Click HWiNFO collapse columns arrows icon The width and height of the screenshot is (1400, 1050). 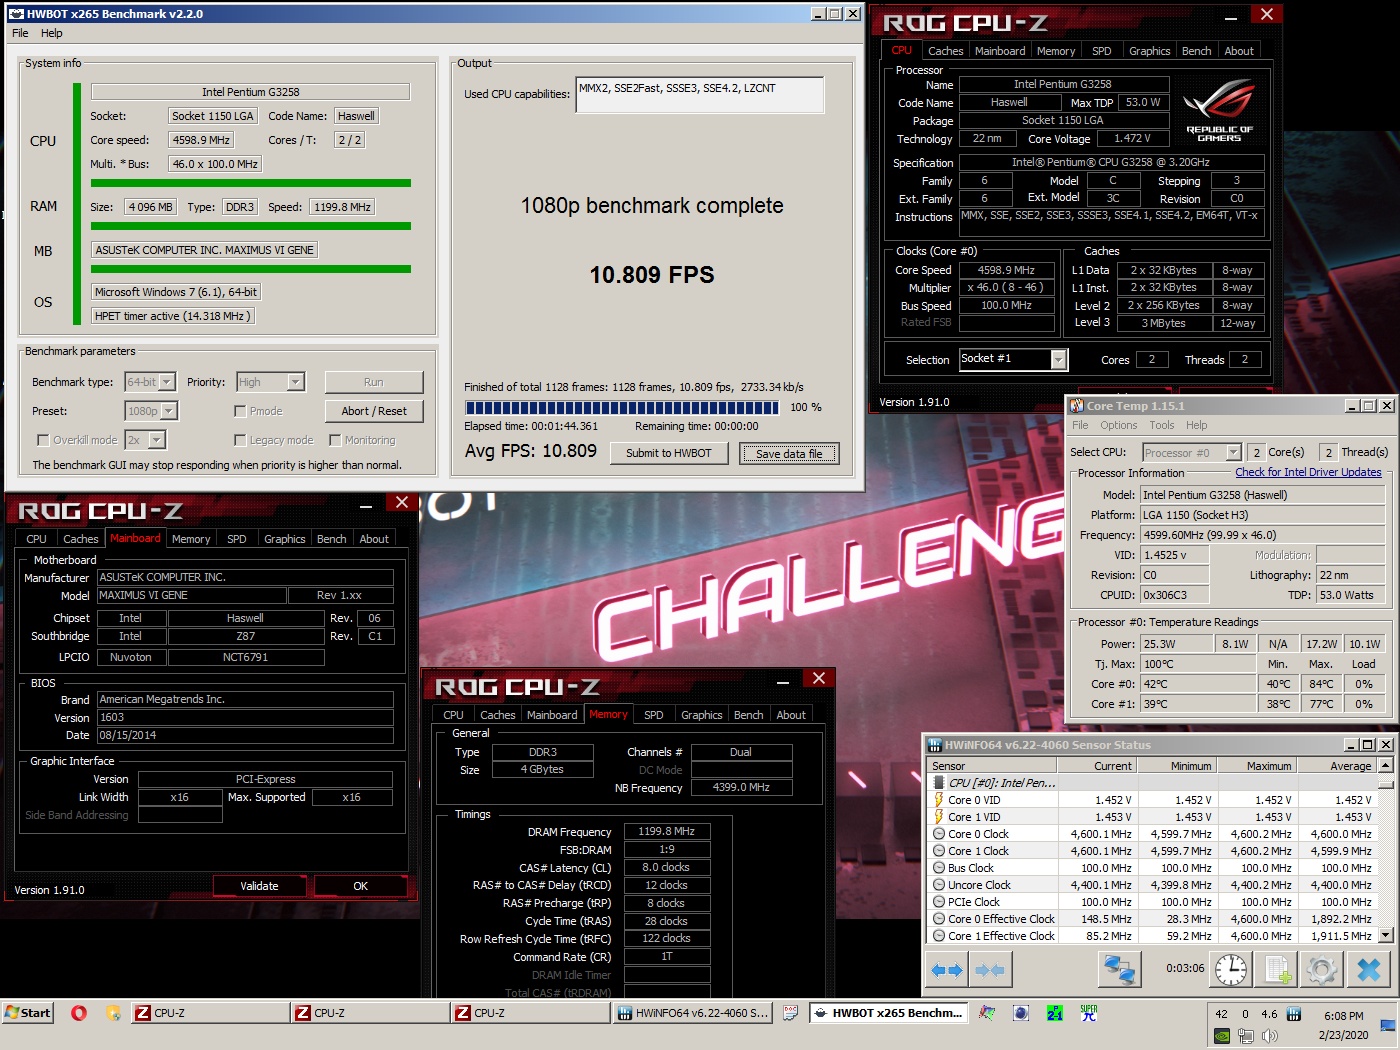coord(990,969)
